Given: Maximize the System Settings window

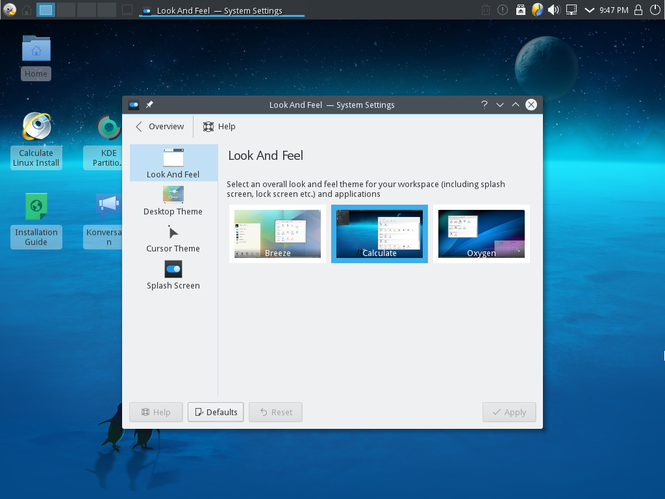Looking at the screenshot, I should (515, 105).
